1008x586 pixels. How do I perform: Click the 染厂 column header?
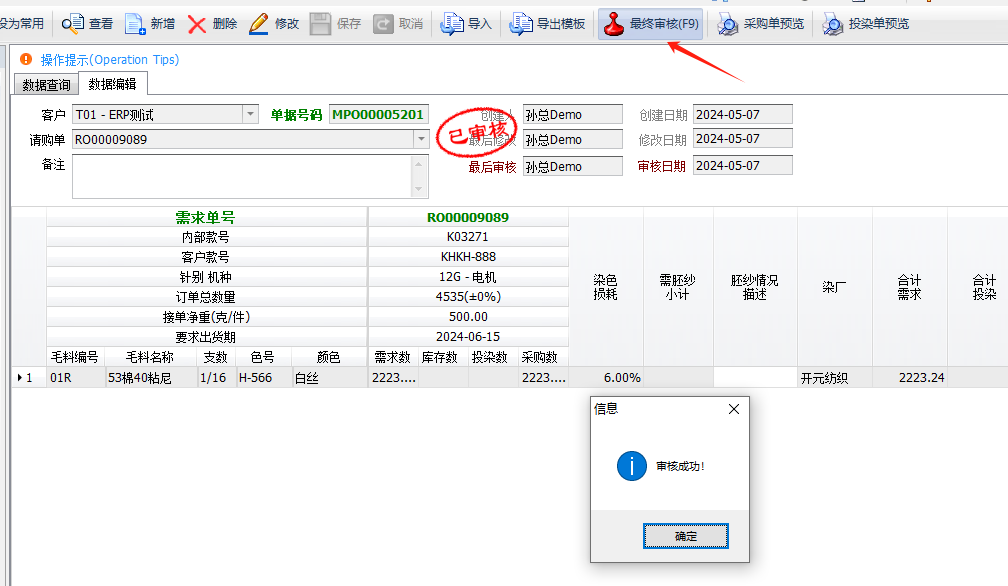(834, 287)
